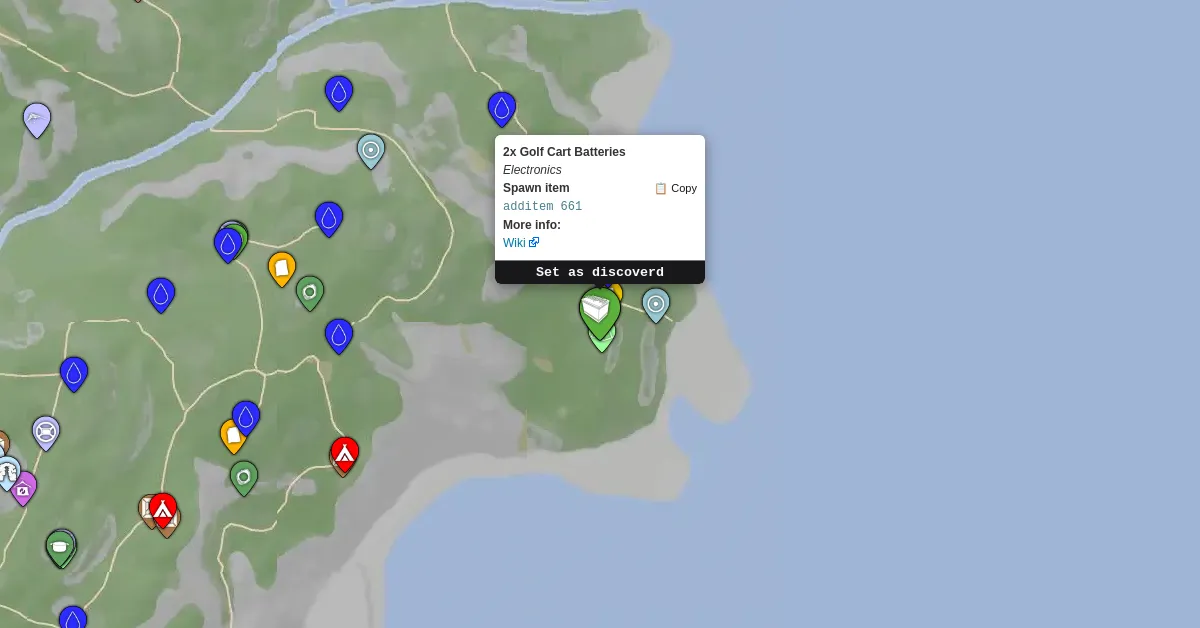The height and width of the screenshot is (628, 1200).
Task: Click the teal target marker left of the popup
Action: pyautogui.click(x=371, y=150)
